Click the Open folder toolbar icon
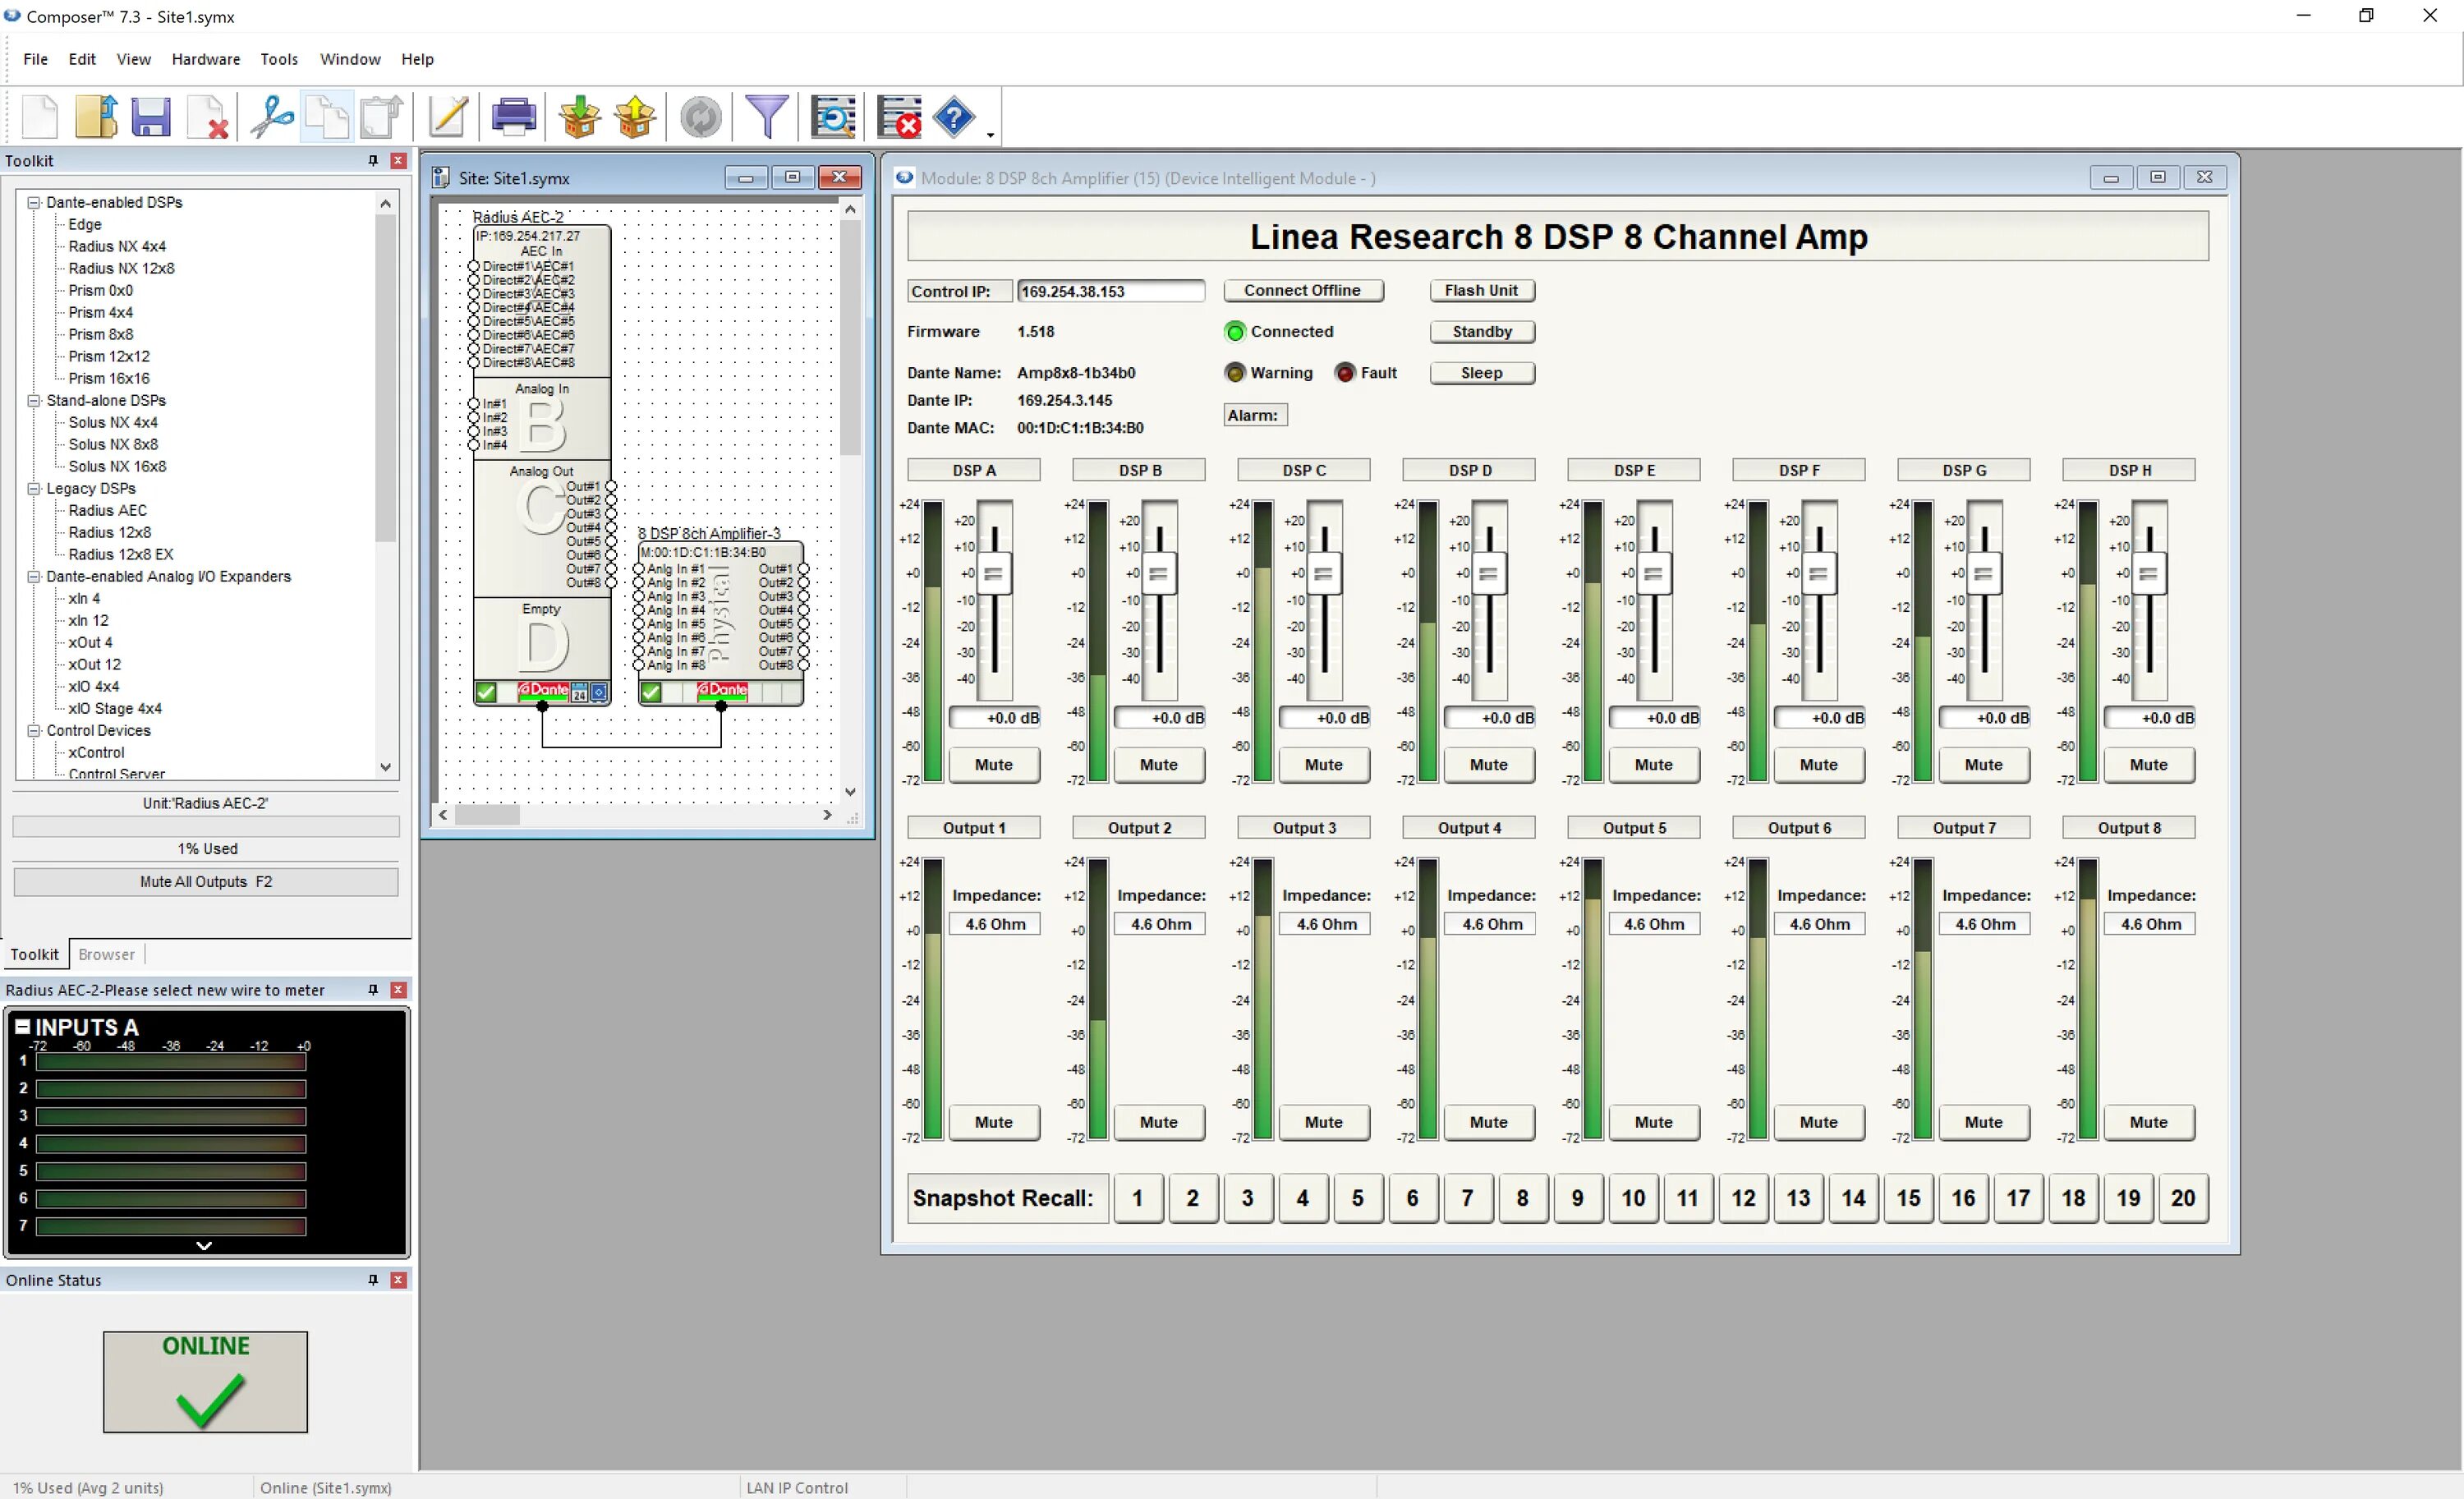 (x=96, y=117)
